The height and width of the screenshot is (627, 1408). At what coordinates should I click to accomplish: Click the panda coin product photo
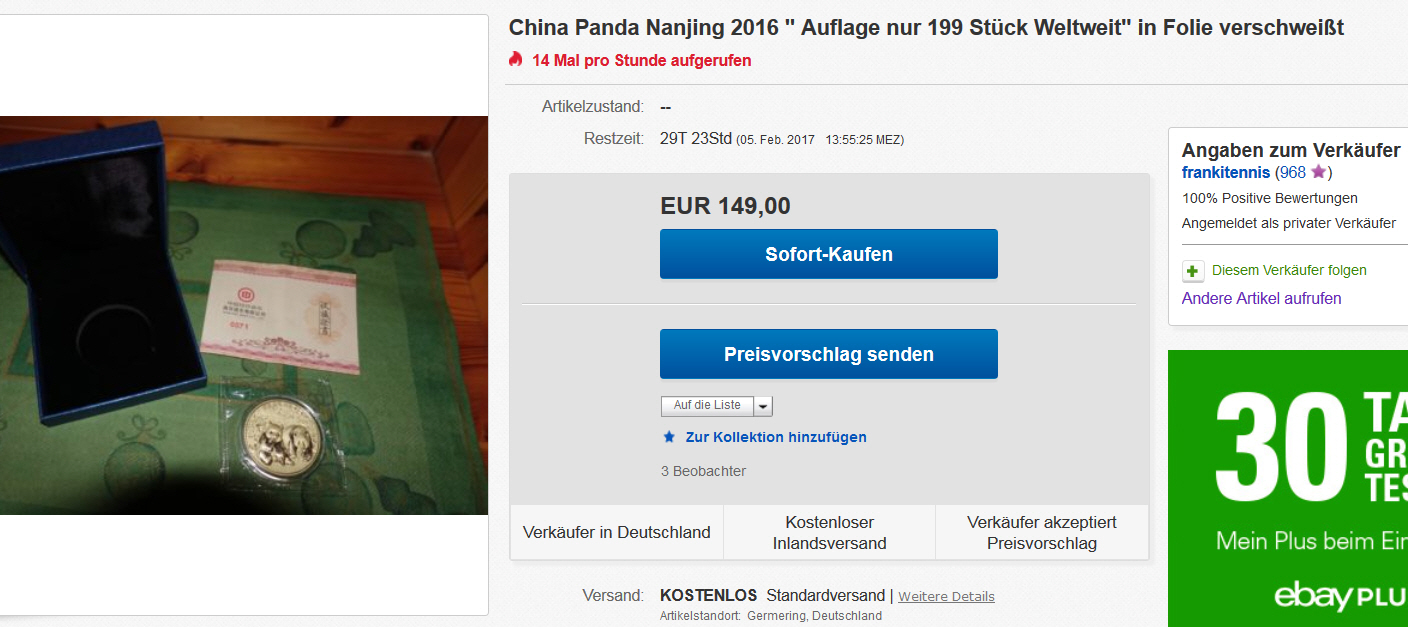(x=244, y=315)
